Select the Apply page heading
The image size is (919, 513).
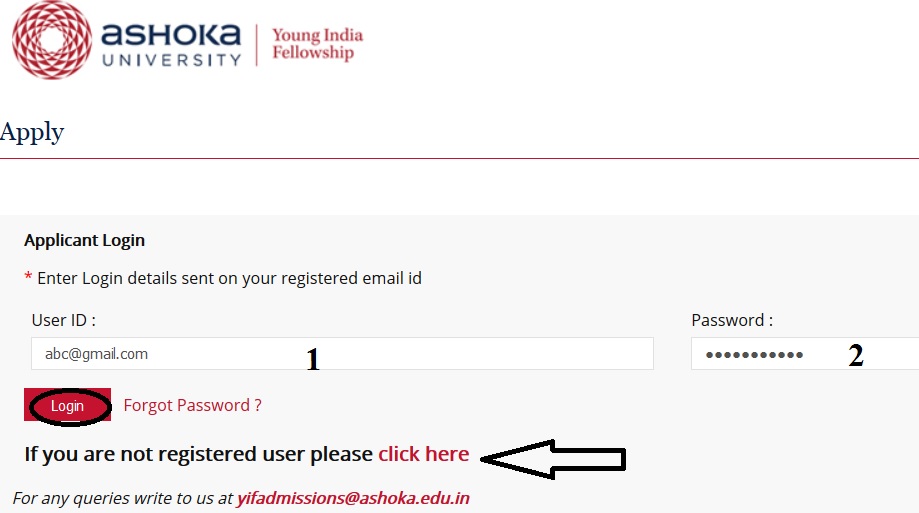click(32, 132)
